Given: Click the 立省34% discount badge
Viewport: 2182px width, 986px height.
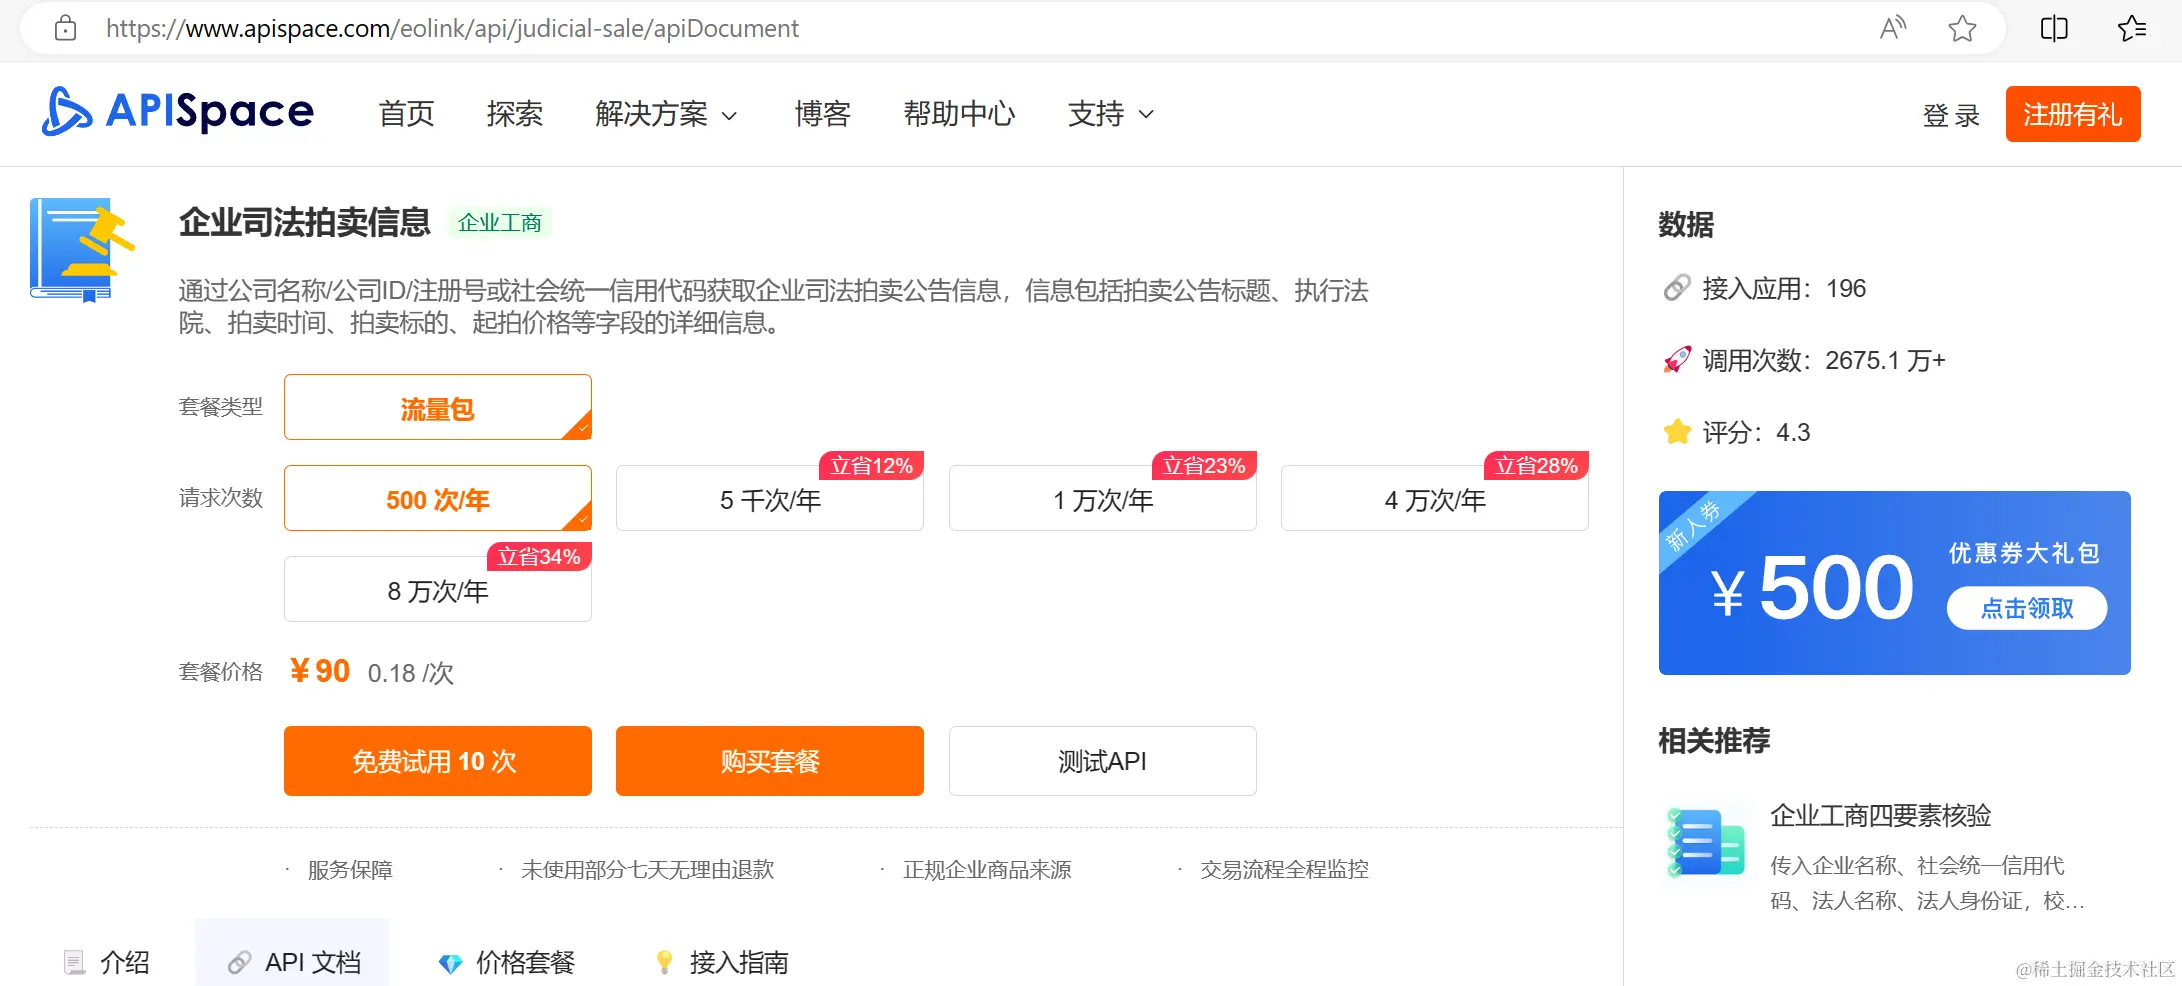Looking at the screenshot, I should pyautogui.click(x=540, y=556).
